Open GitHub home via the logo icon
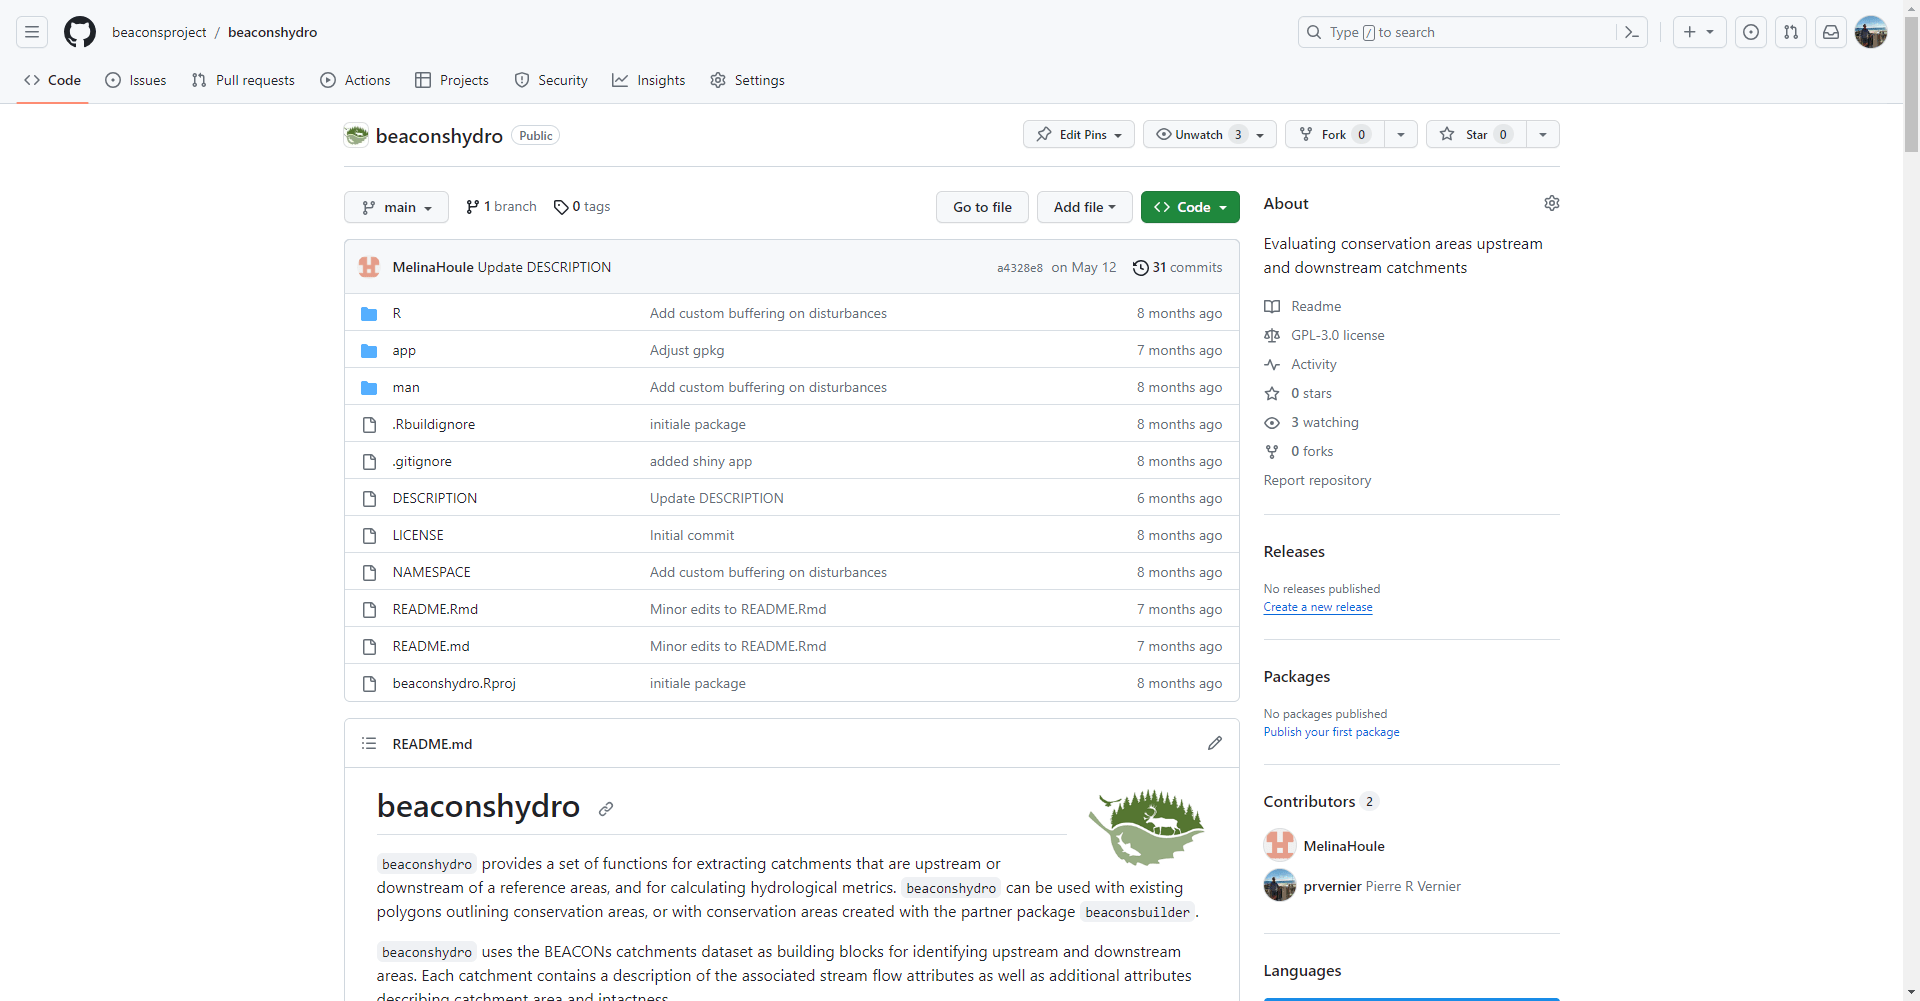 [80, 32]
